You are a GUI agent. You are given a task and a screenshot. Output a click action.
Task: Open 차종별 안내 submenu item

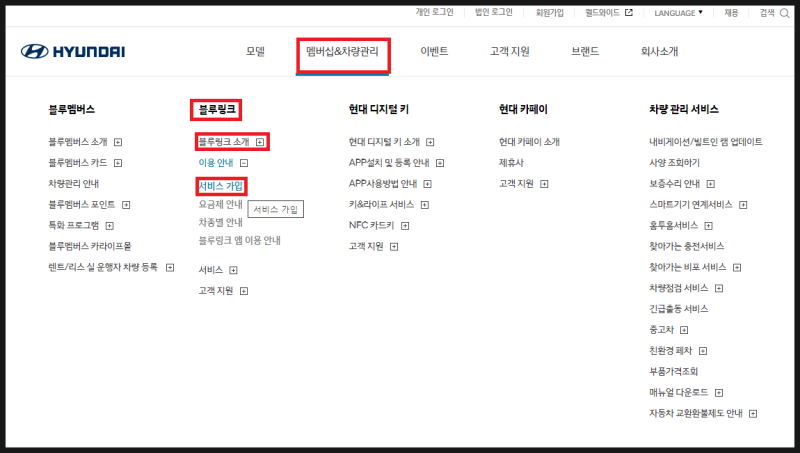pyautogui.click(x=220, y=222)
